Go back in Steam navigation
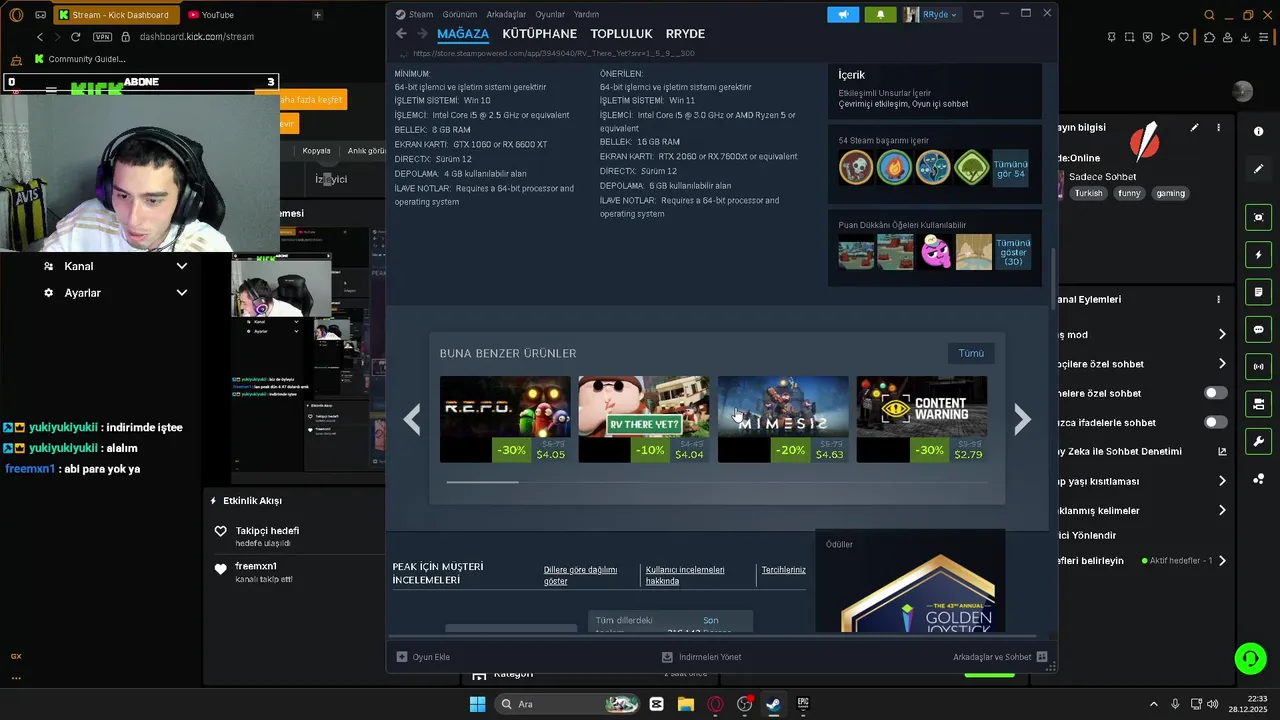This screenshot has height=720, width=1280. tap(401, 34)
